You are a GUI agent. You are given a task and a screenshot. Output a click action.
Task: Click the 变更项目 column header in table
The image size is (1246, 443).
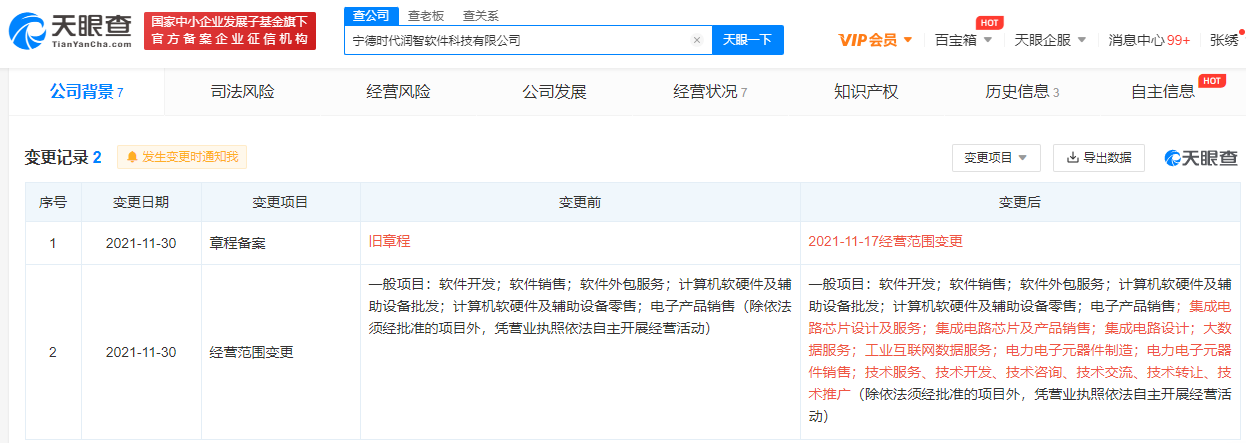(281, 202)
